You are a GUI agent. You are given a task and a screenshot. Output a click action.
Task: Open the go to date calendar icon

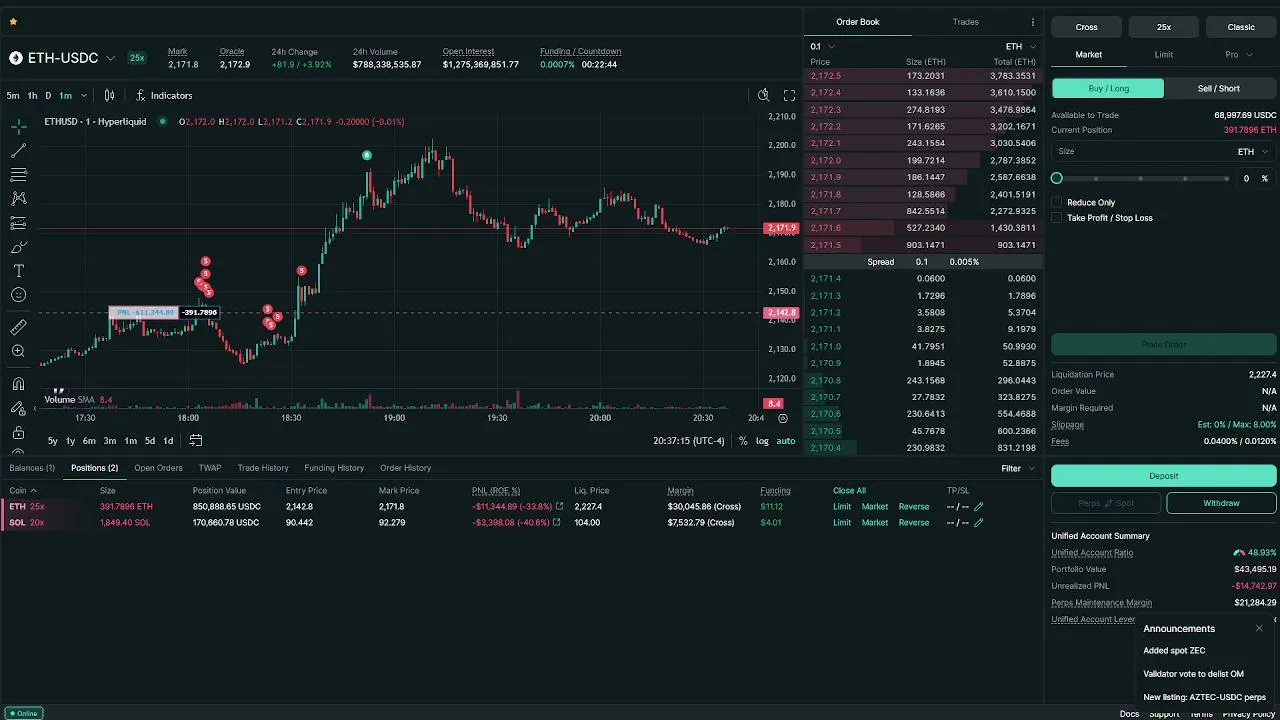coord(196,440)
